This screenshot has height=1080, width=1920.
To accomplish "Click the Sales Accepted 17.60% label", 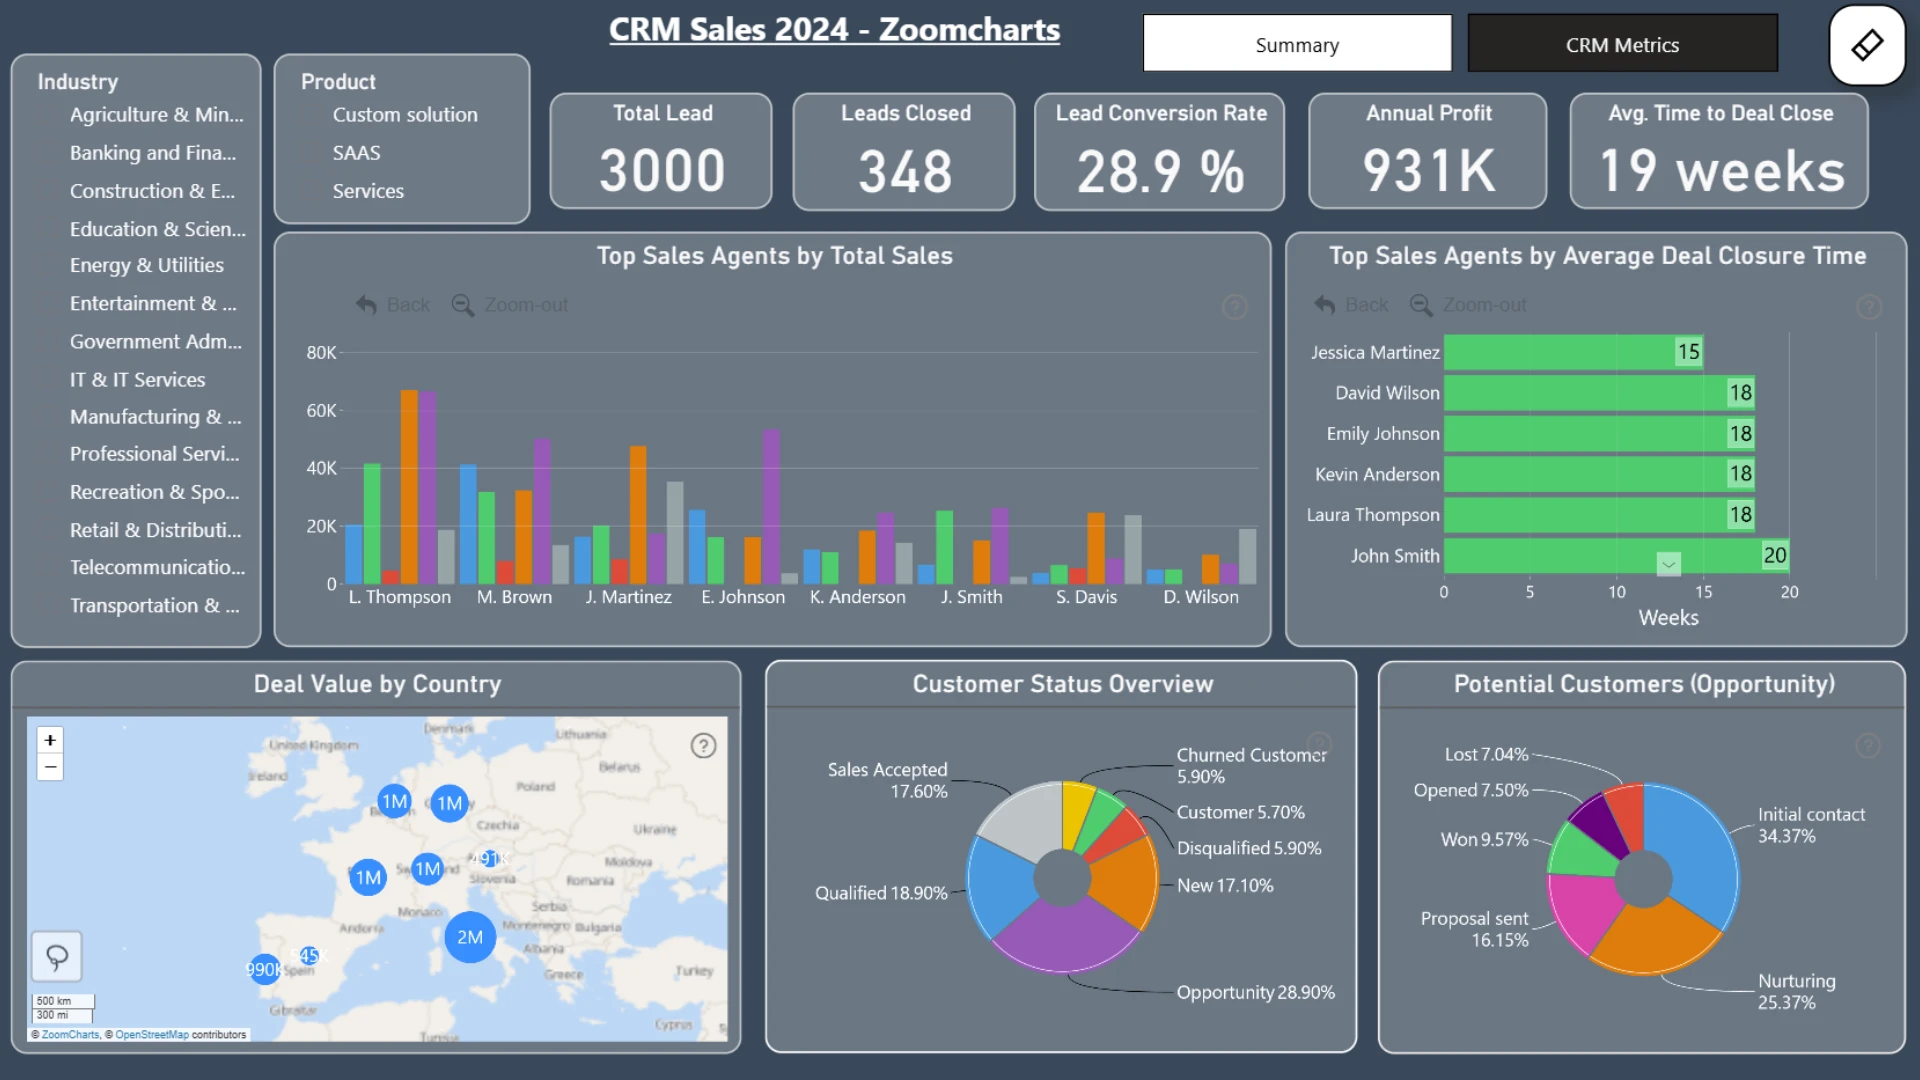I will tap(887, 780).
